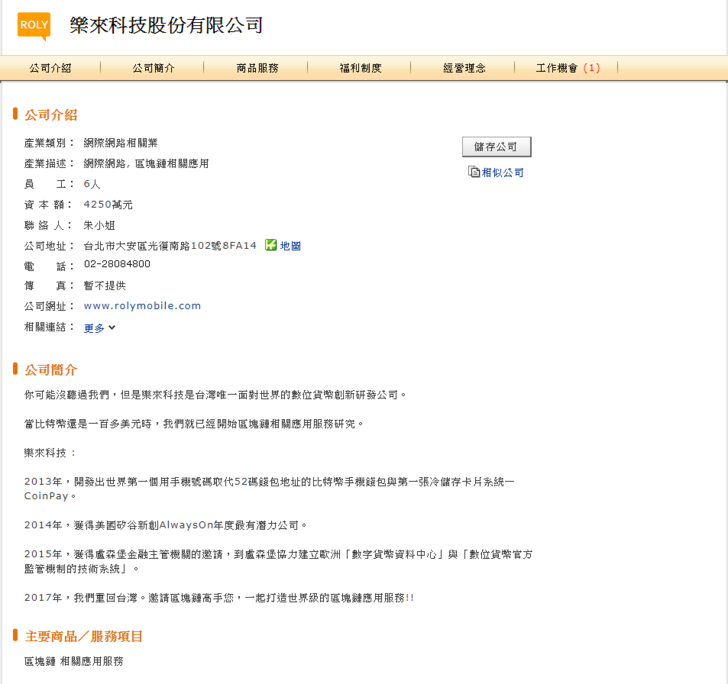The width and height of the screenshot is (728, 684).
Task: Select the phone number 02-28084800
Action: (x=117, y=264)
